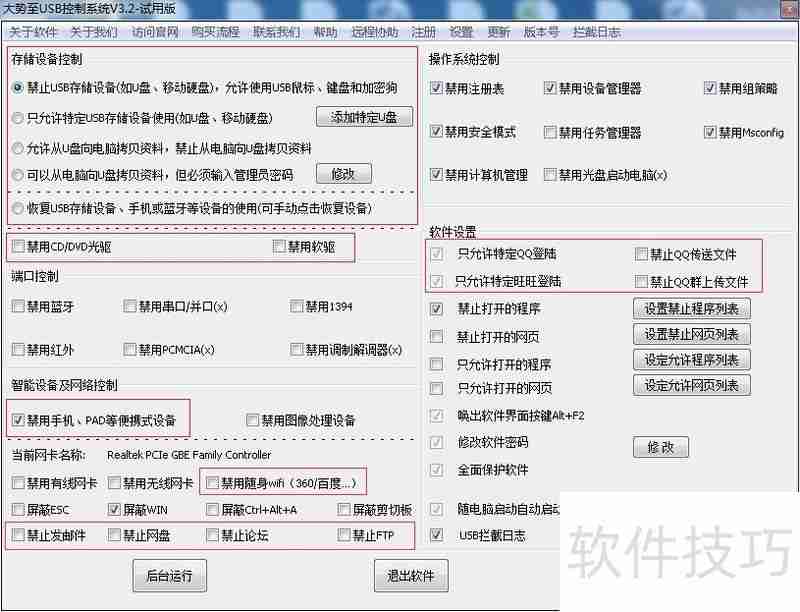Uncheck the 全面保护软件 protection option
Viewport: 800px width, 612px height.
click(x=436, y=471)
